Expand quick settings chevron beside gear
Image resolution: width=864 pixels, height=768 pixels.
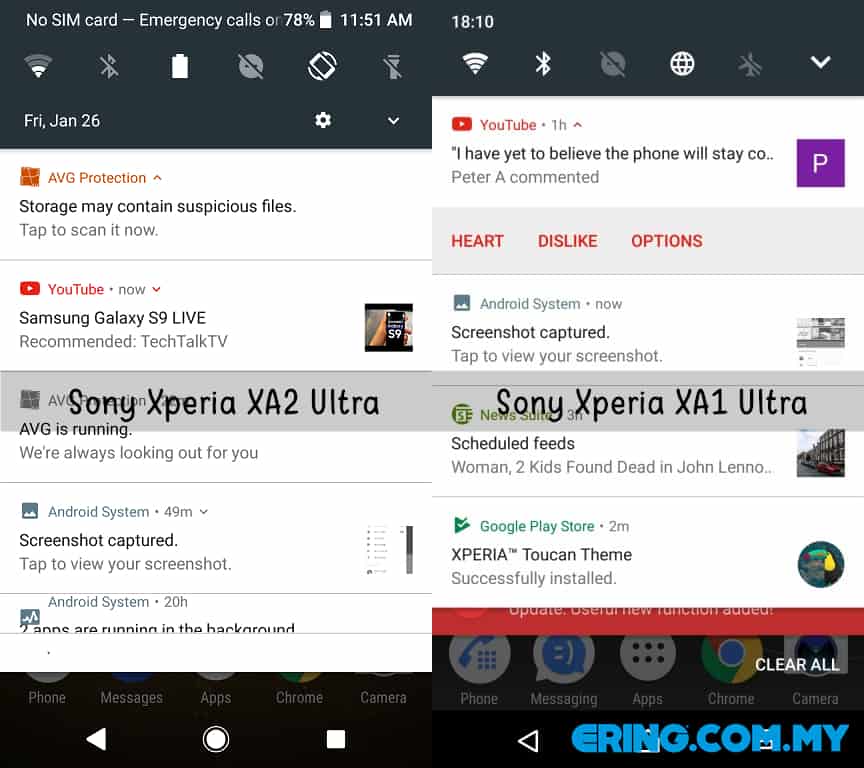pos(393,121)
